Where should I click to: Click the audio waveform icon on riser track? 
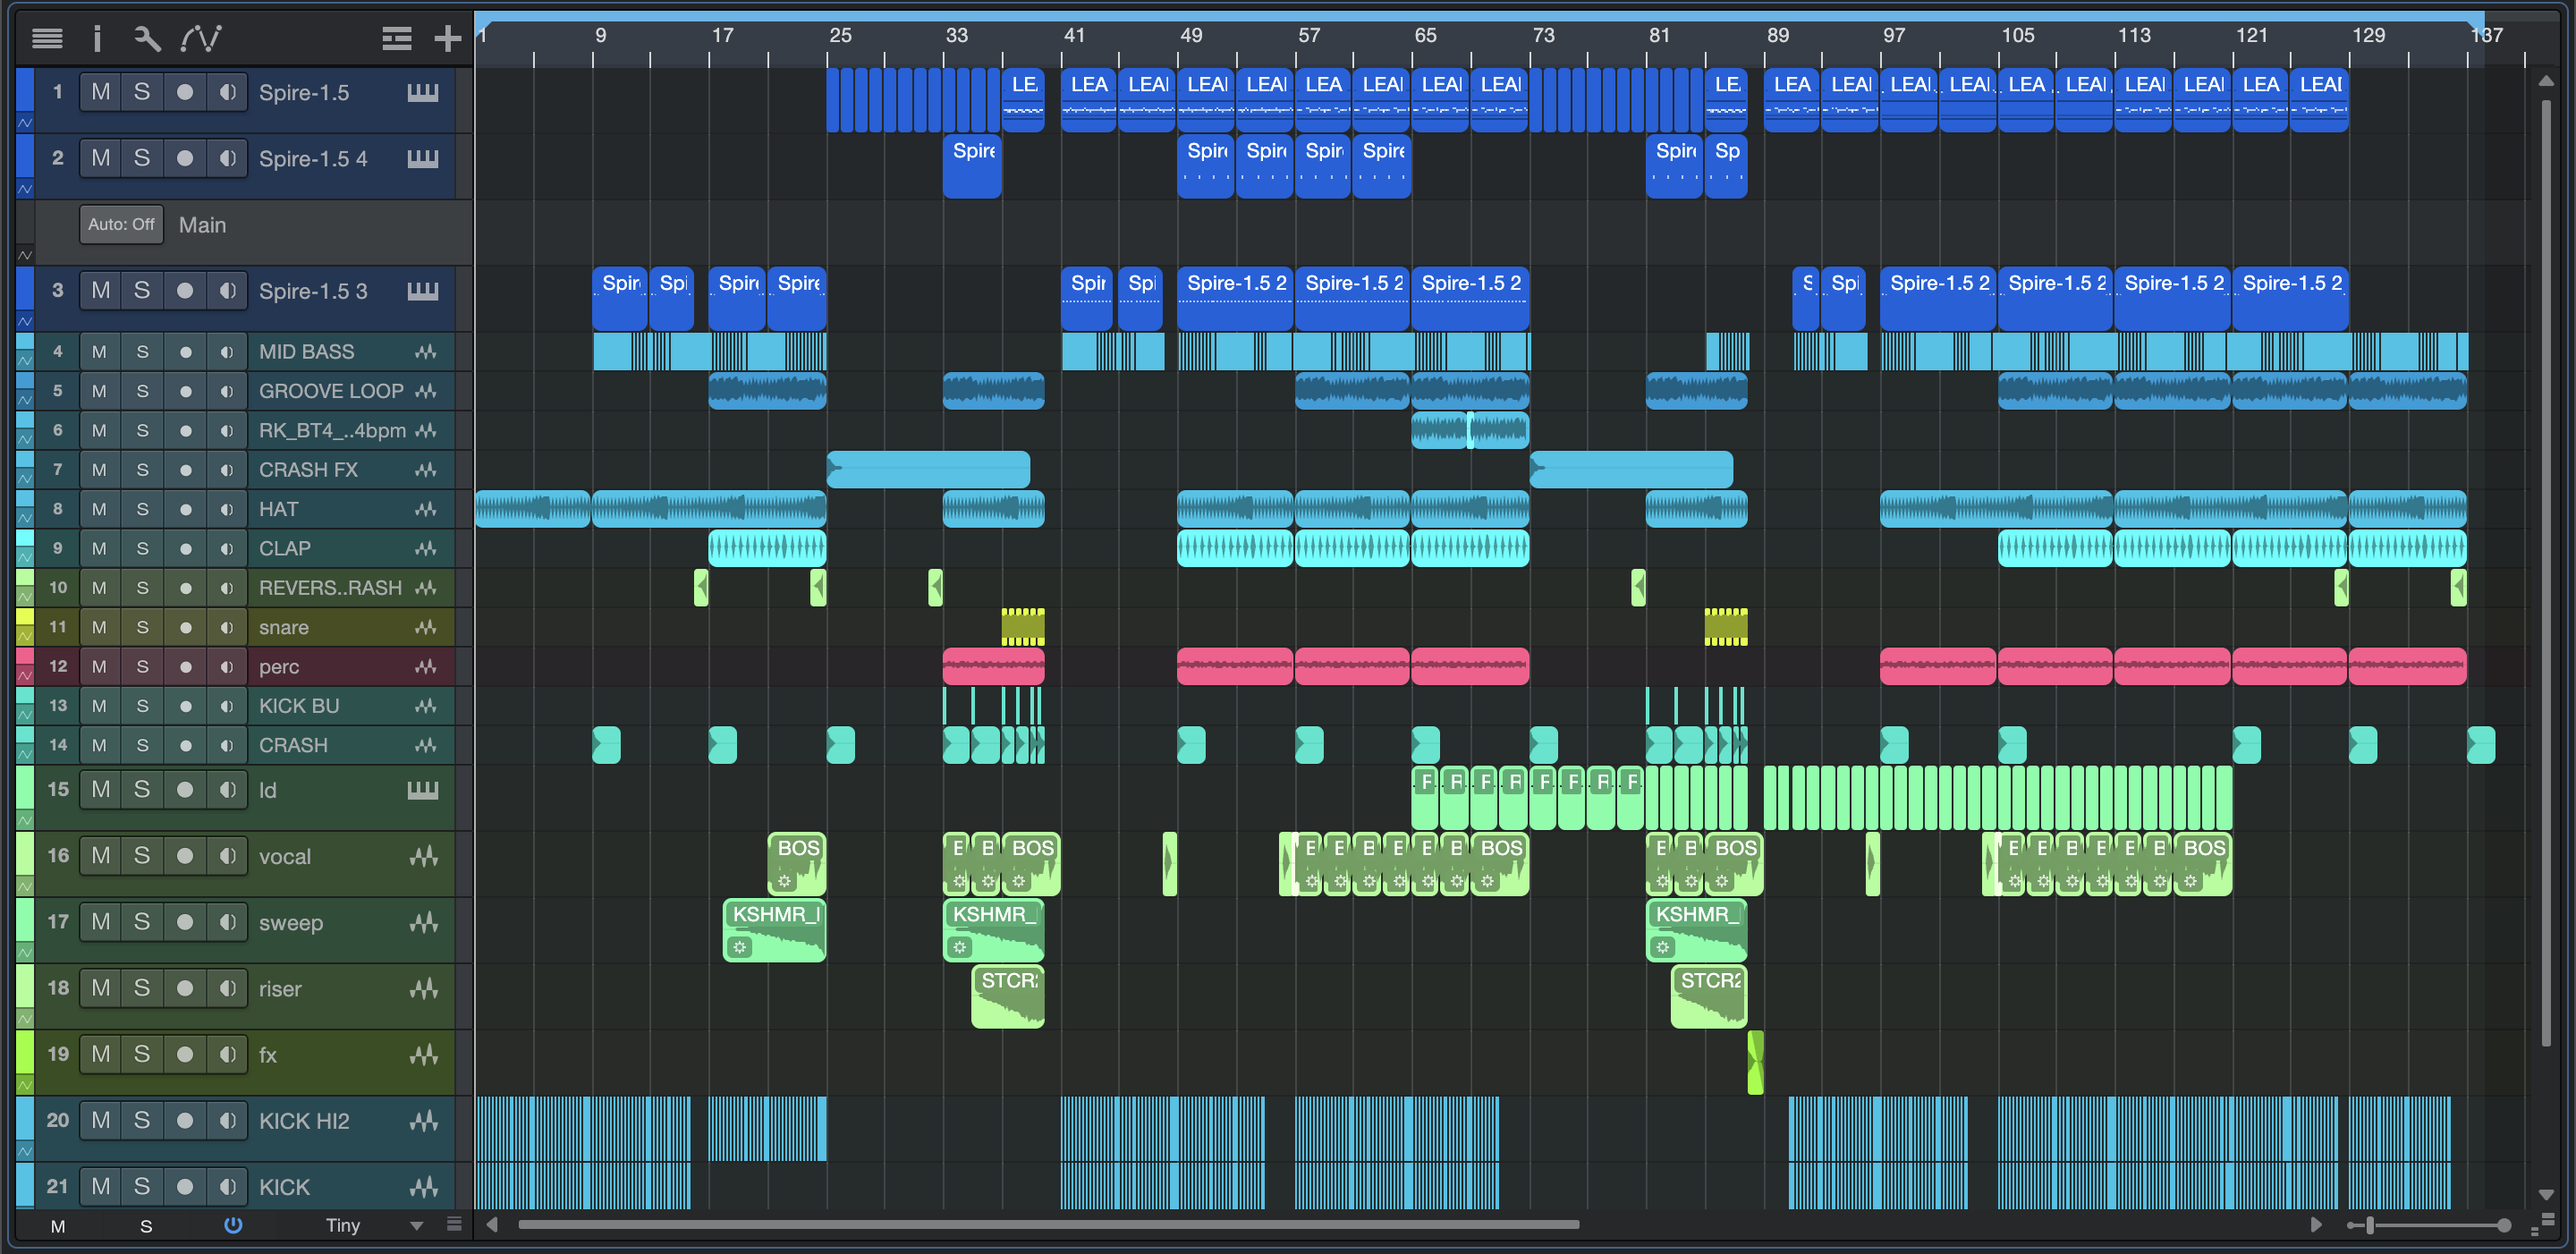[x=424, y=988]
